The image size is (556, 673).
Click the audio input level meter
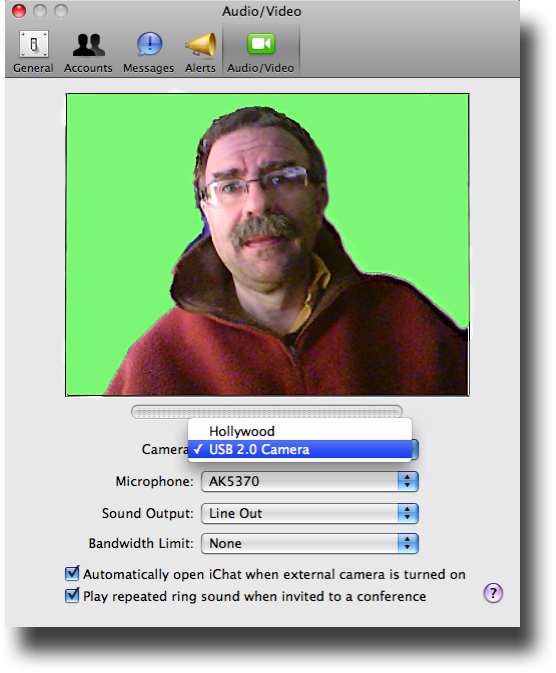click(x=267, y=412)
